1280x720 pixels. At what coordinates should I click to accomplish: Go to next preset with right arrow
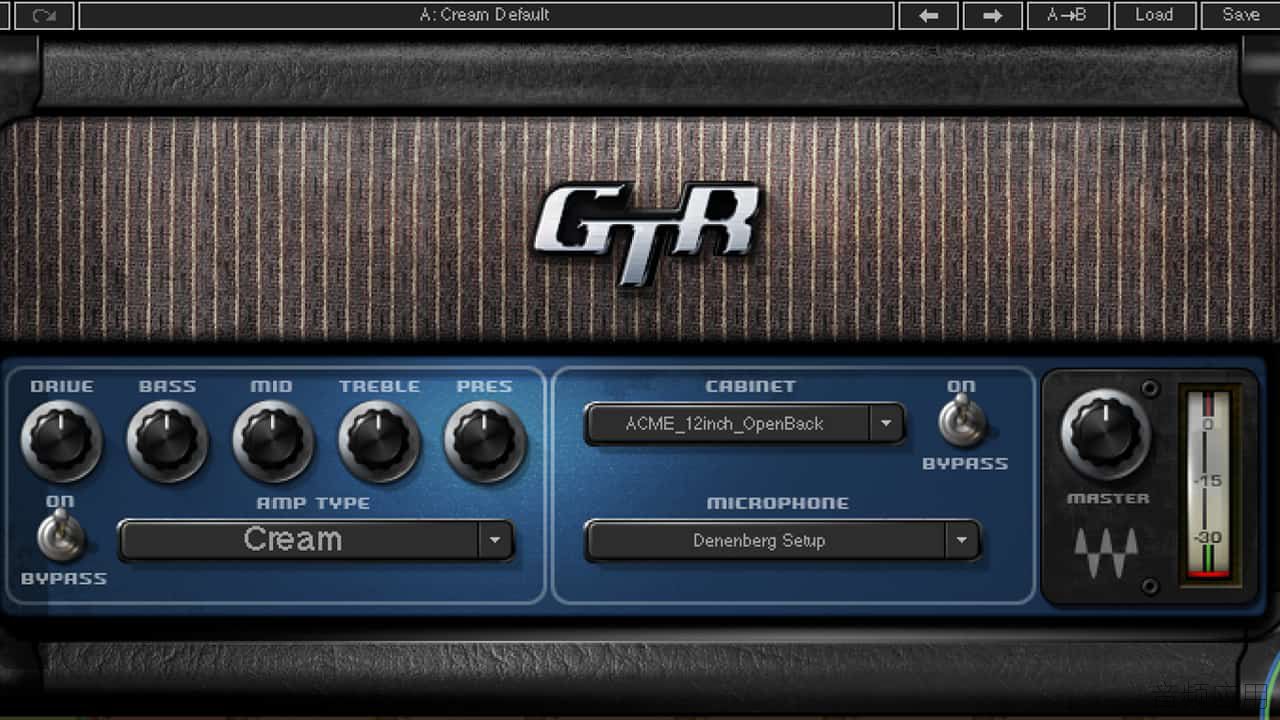click(992, 15)
